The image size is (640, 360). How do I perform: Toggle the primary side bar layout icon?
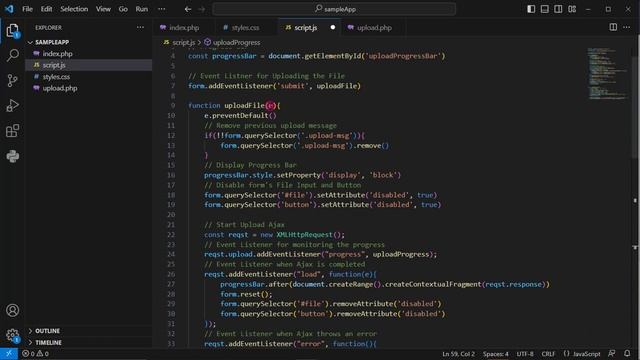coord(531,9)
